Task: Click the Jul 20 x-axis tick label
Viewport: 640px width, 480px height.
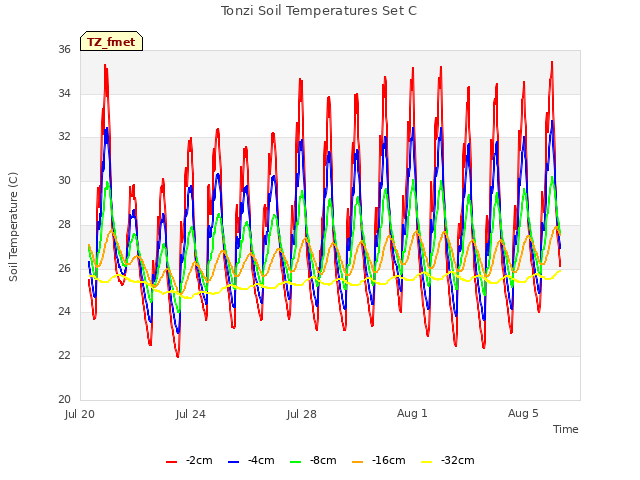Action: (x=80, y=414)
